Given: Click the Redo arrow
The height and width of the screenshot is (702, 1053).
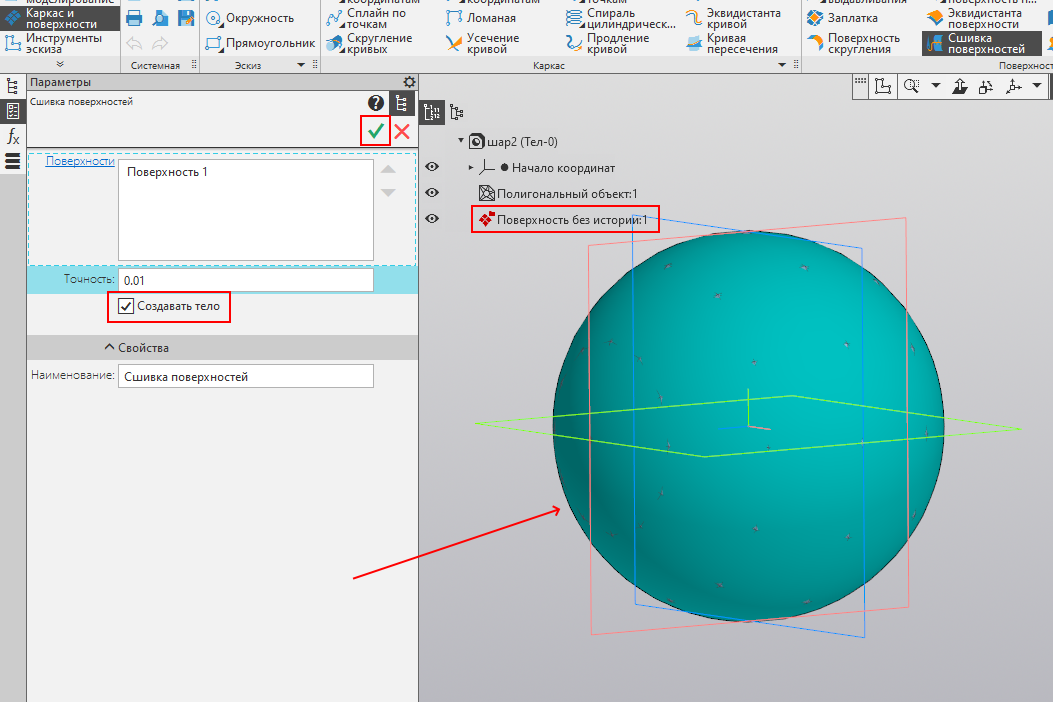Looking at the screenshot, I should [x=160, y=44].
